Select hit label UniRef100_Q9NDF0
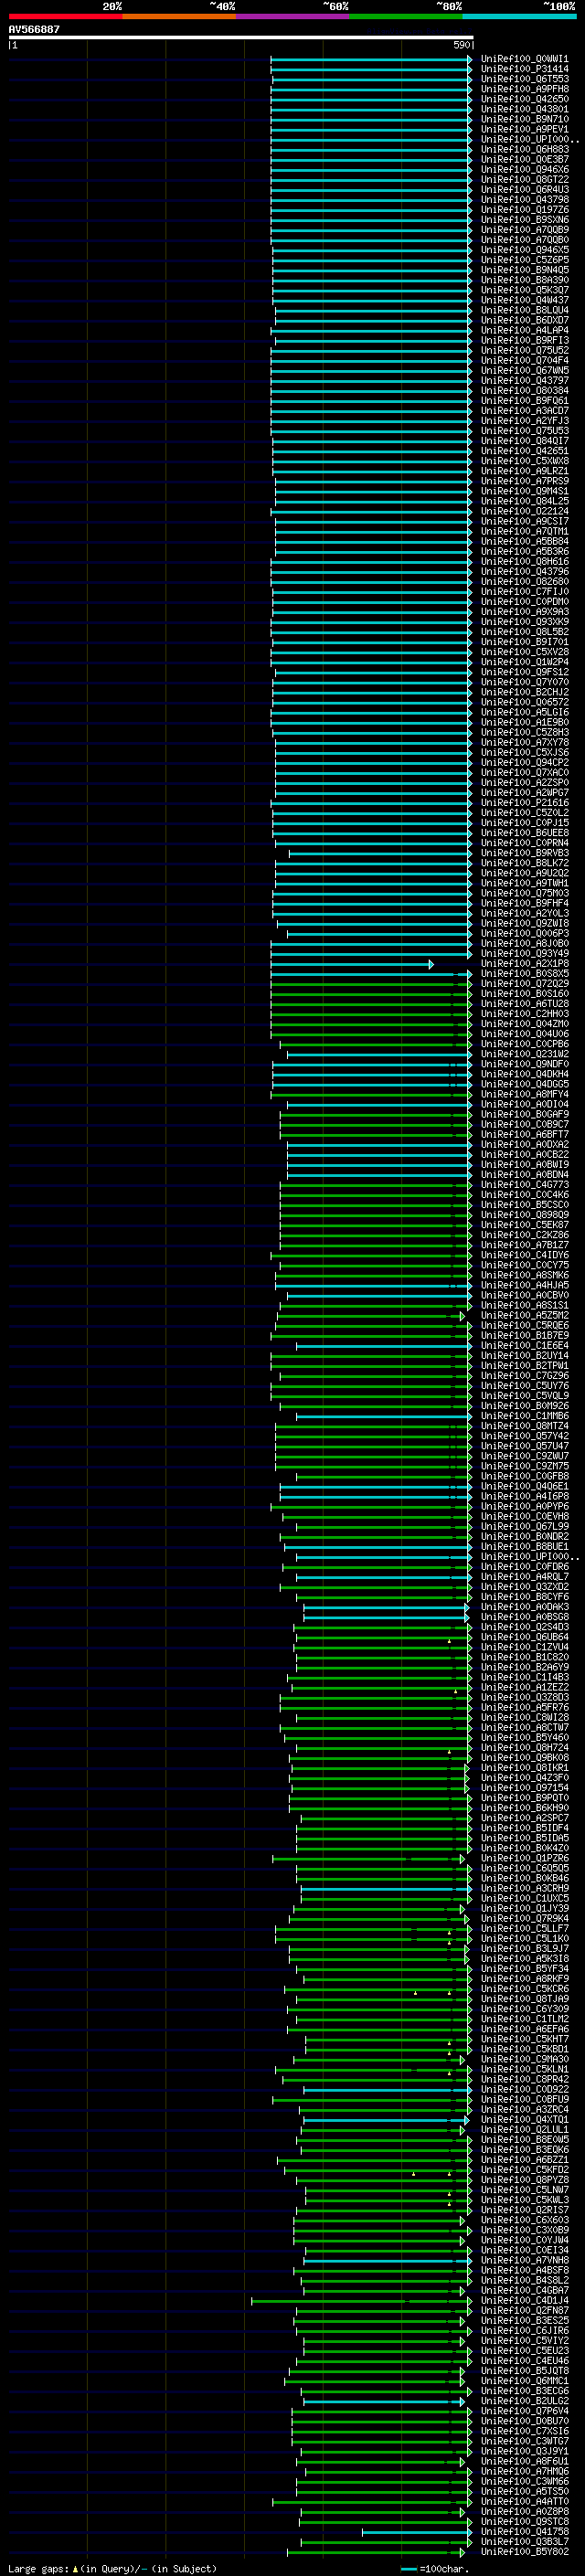This screenshot has width=585, height=2576. (x=524, y=1064)
